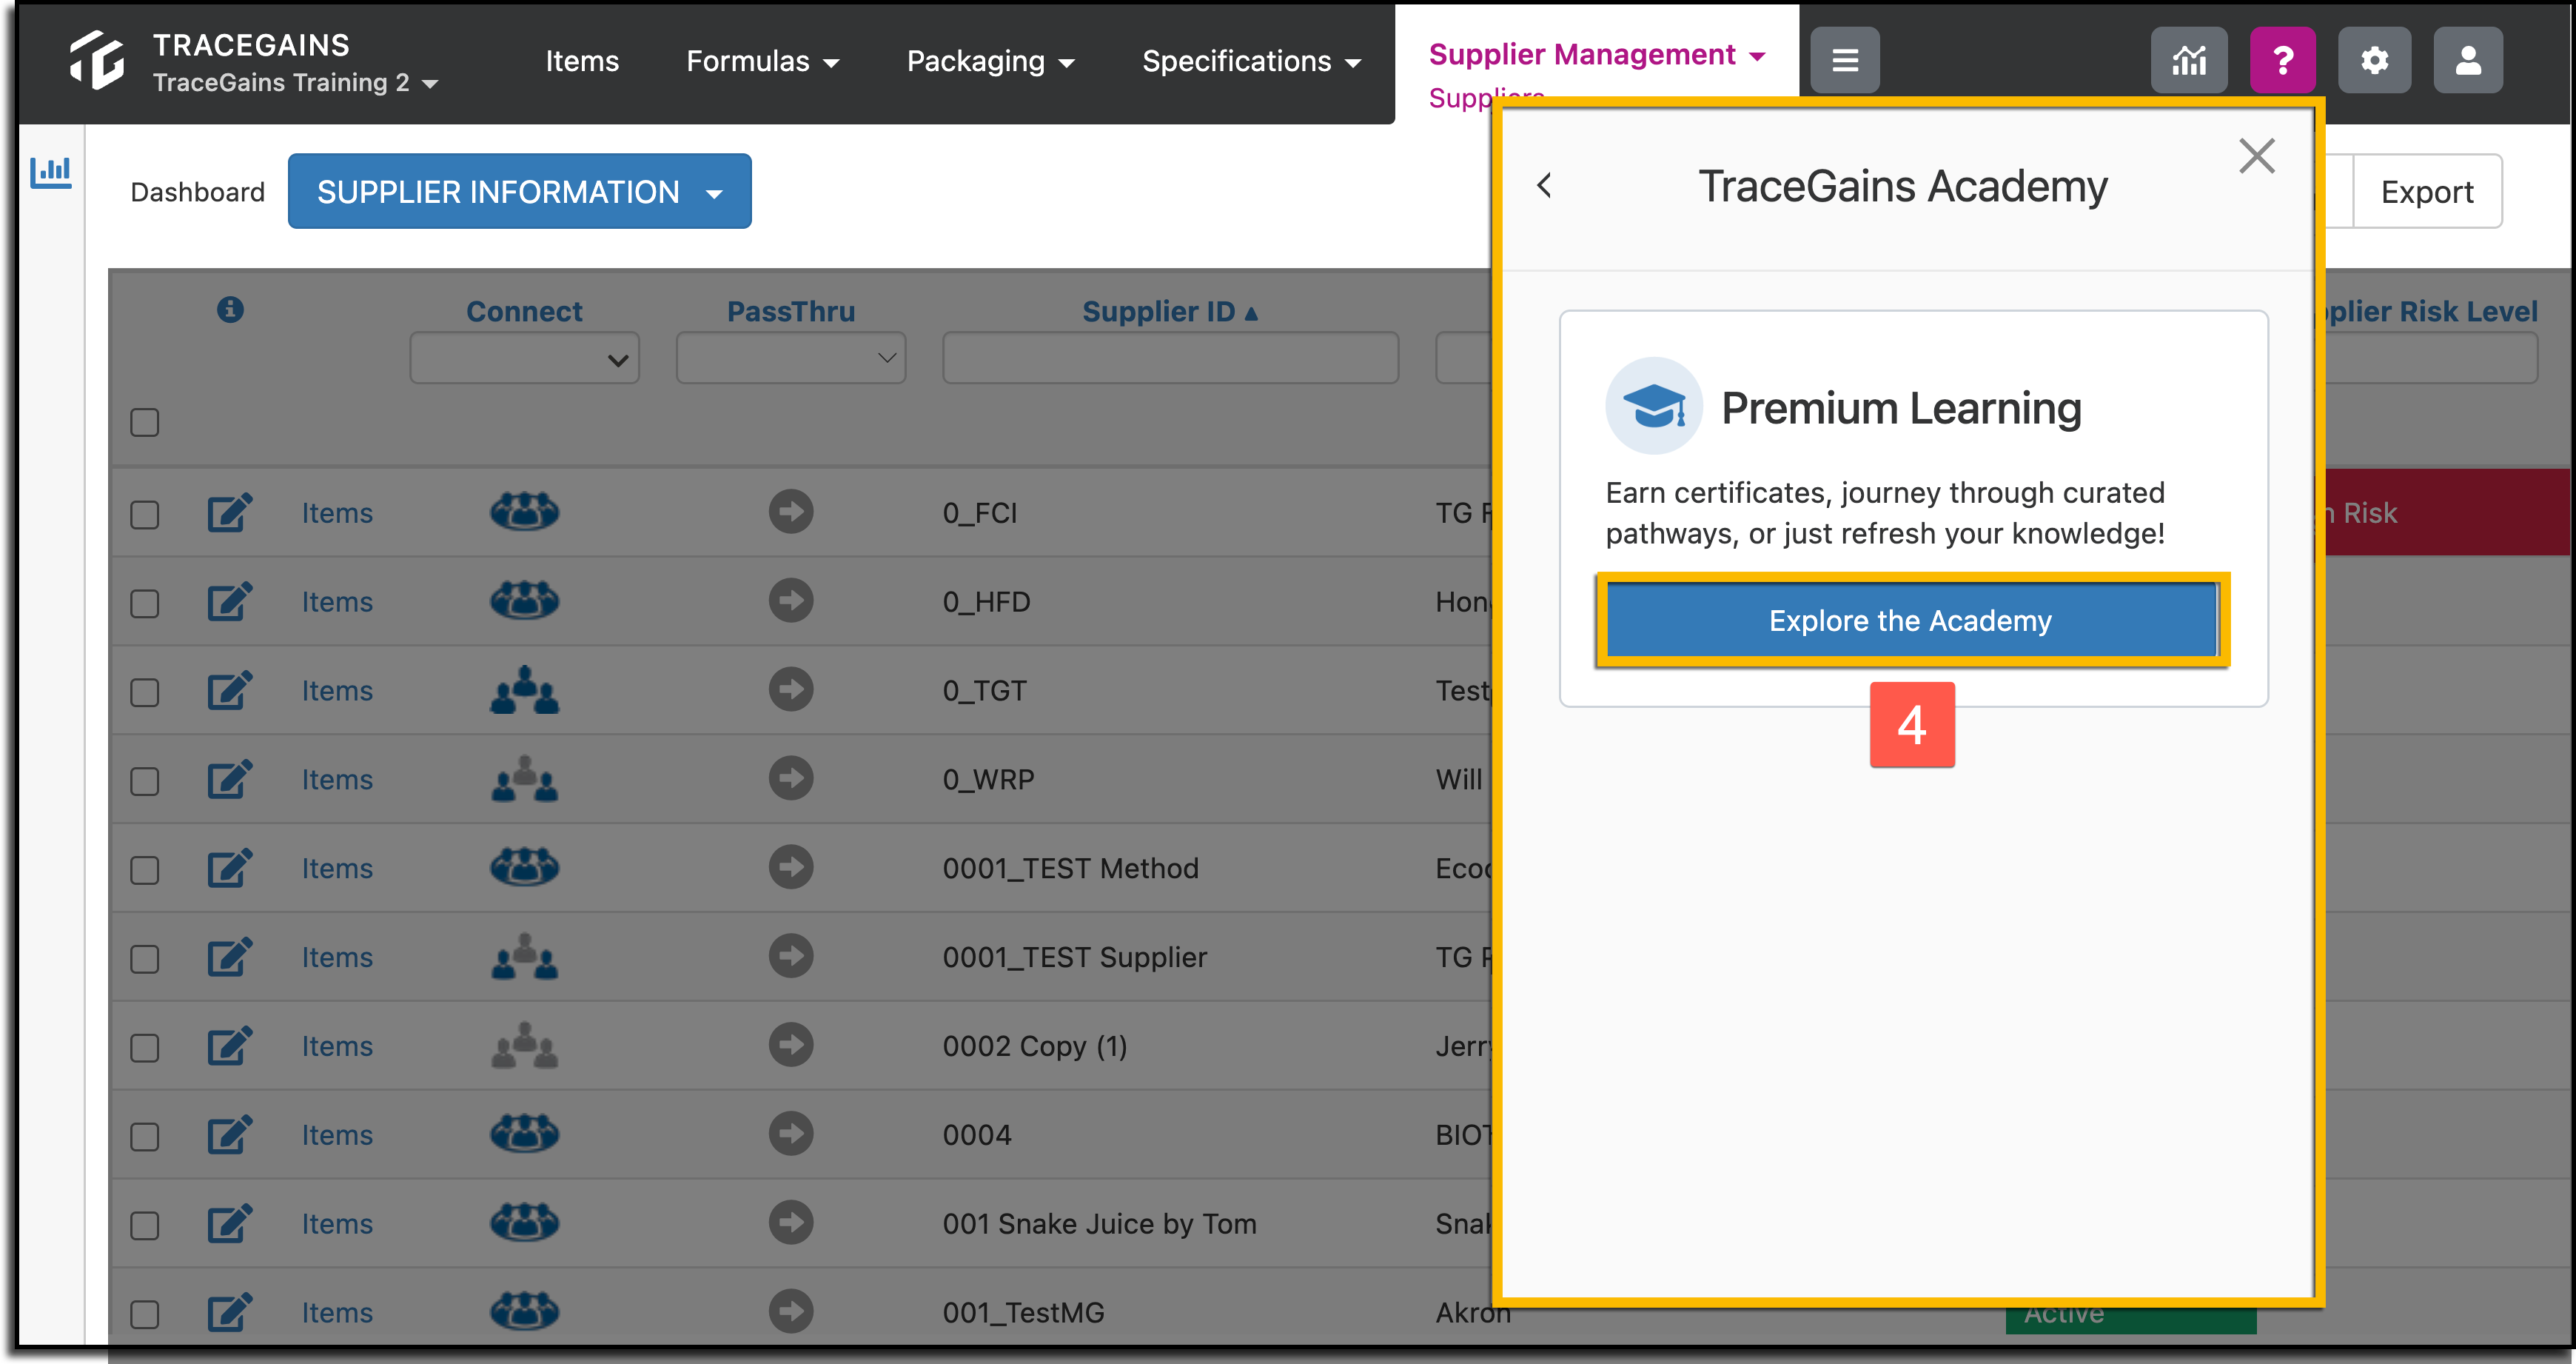Go to Items in the top navigation

582,61
